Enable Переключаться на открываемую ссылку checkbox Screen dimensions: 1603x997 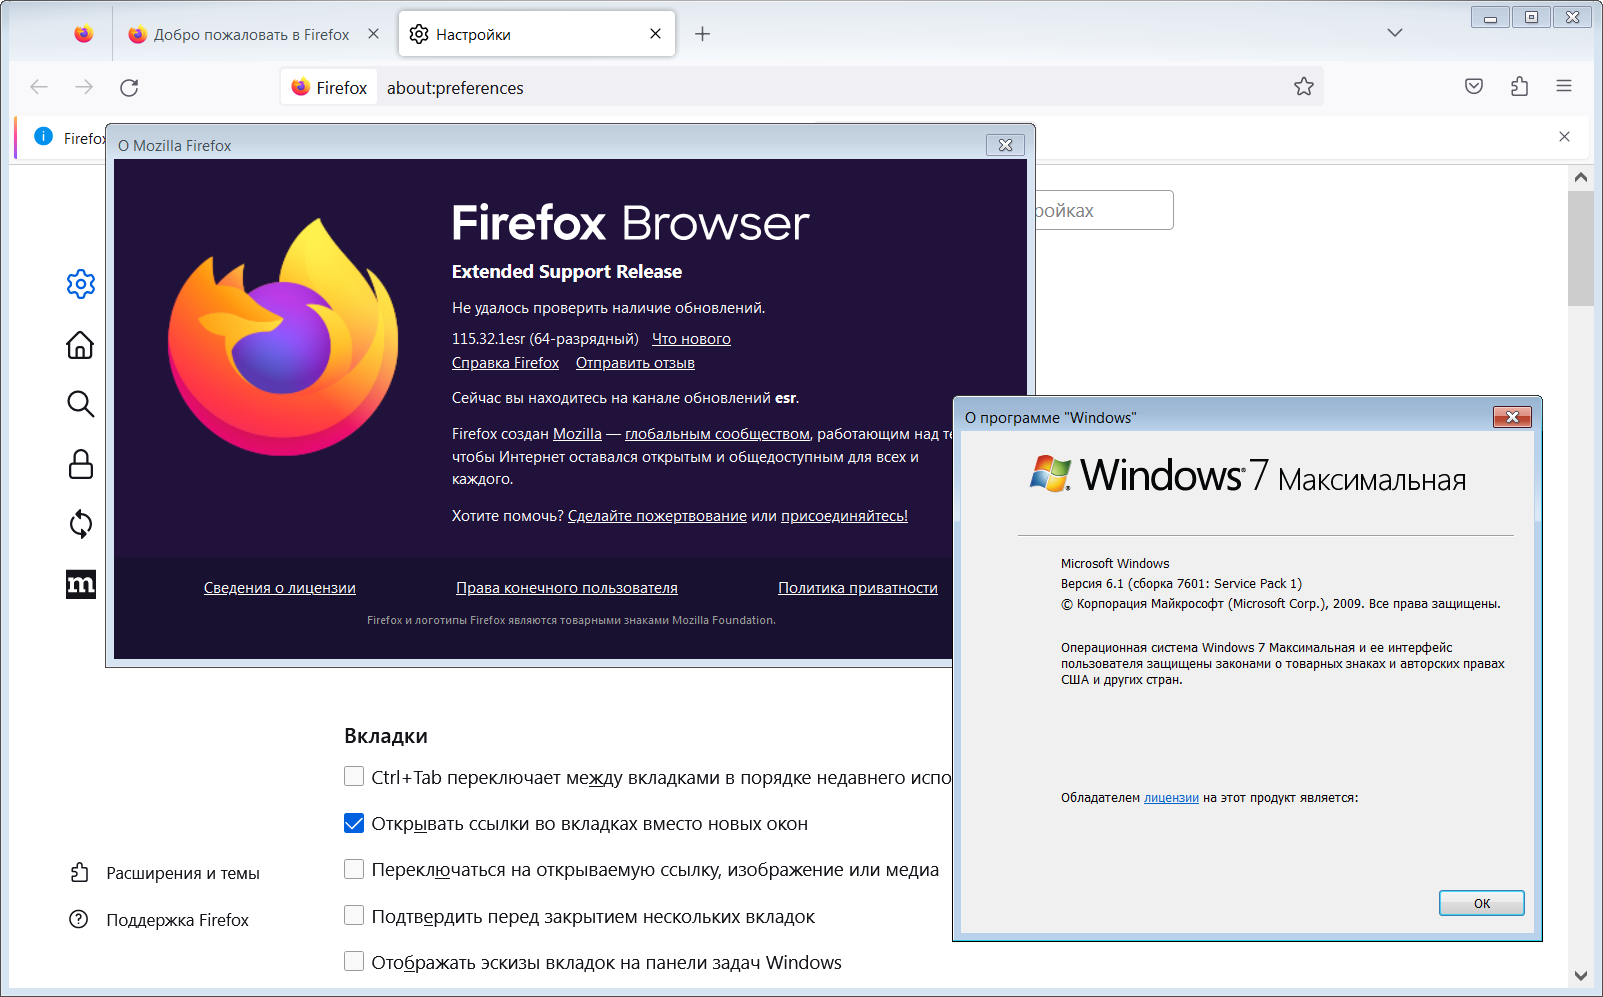[x=354, y=870]
